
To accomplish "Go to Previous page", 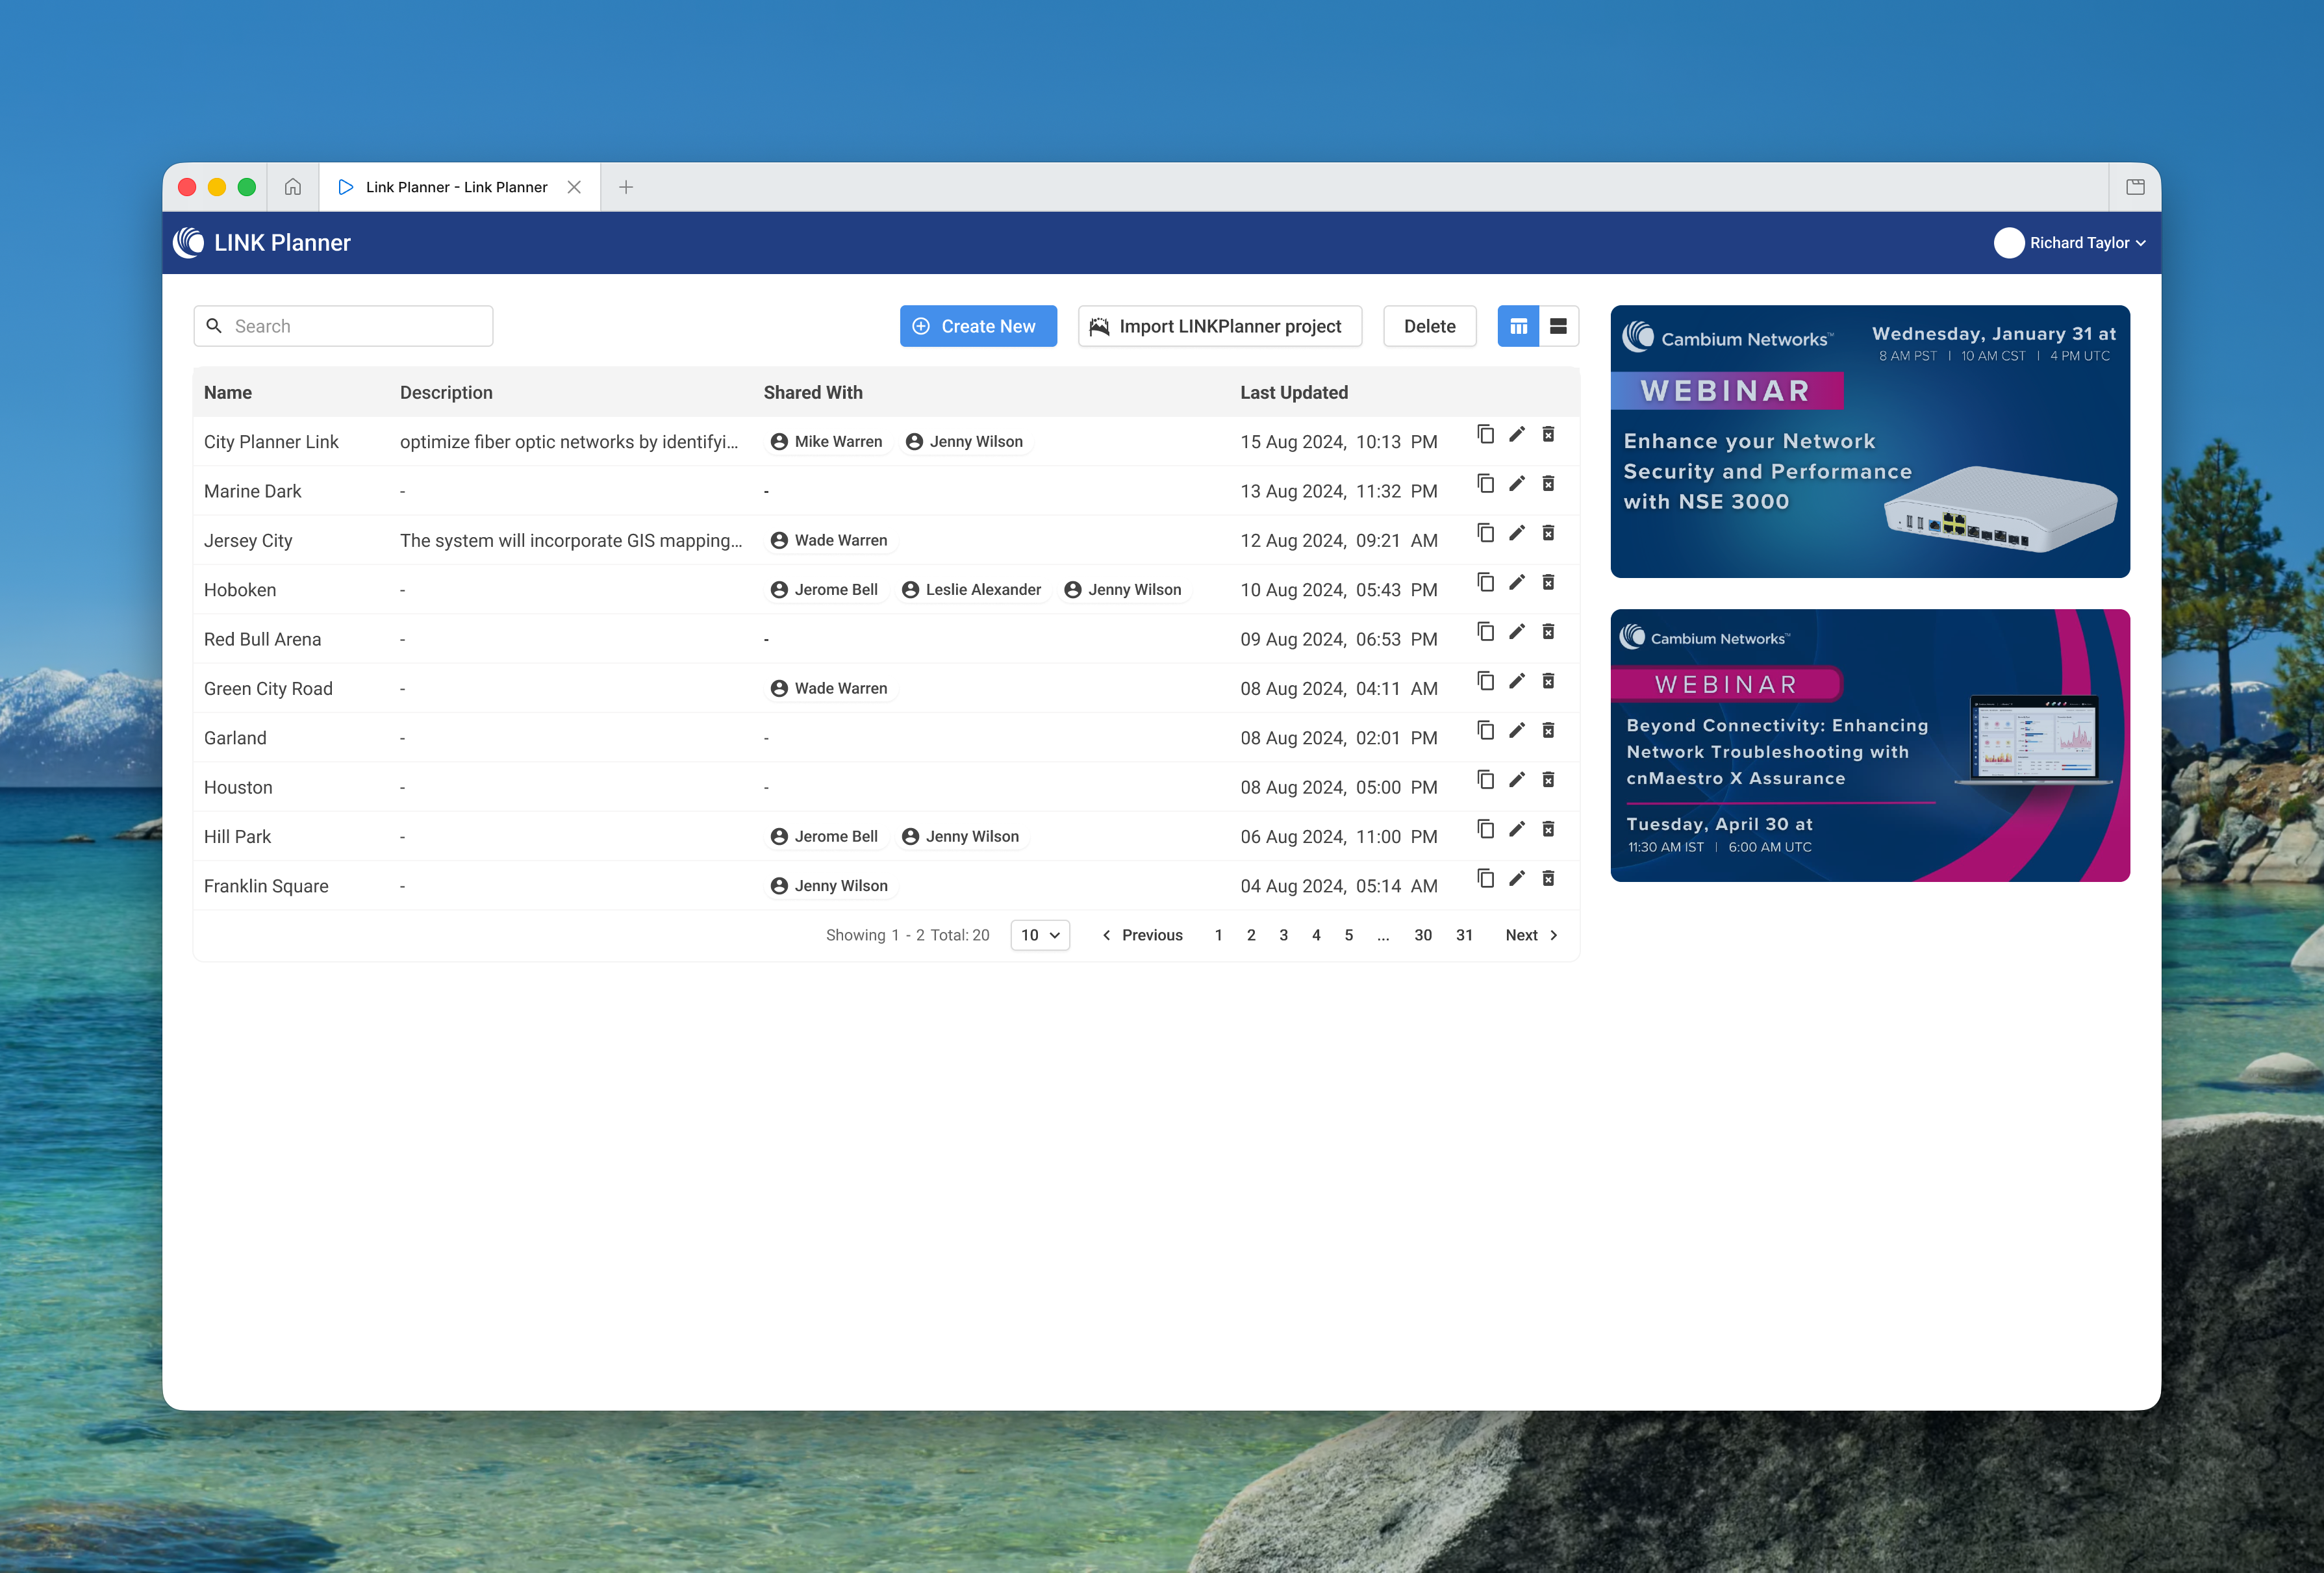I will click(x=1142, y=935).
